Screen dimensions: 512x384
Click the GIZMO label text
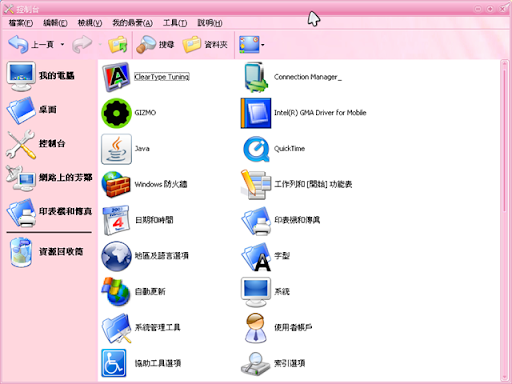coord(145,113)
